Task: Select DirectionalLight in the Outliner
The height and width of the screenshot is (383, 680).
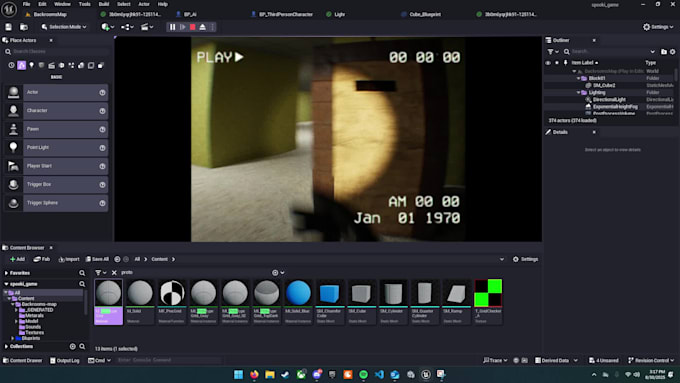Action: tap(609, 100)
